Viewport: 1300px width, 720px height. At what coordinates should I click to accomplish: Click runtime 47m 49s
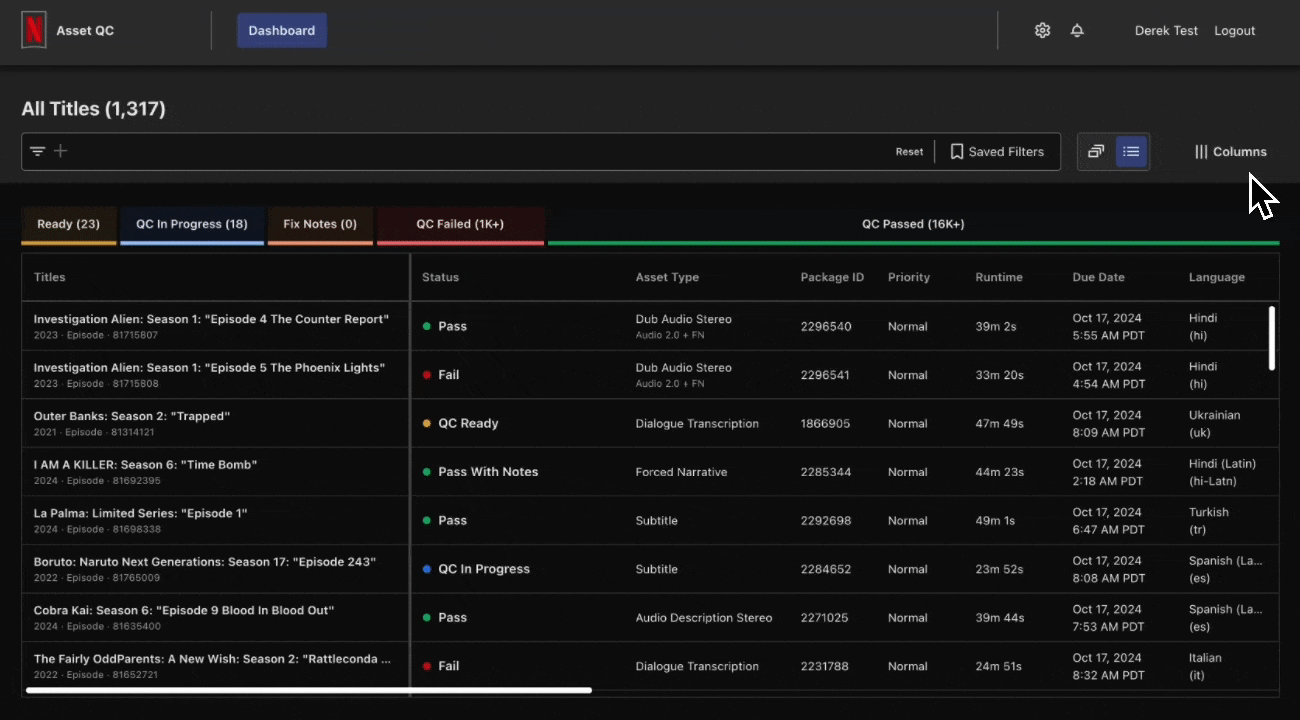[x=999, y=424]
